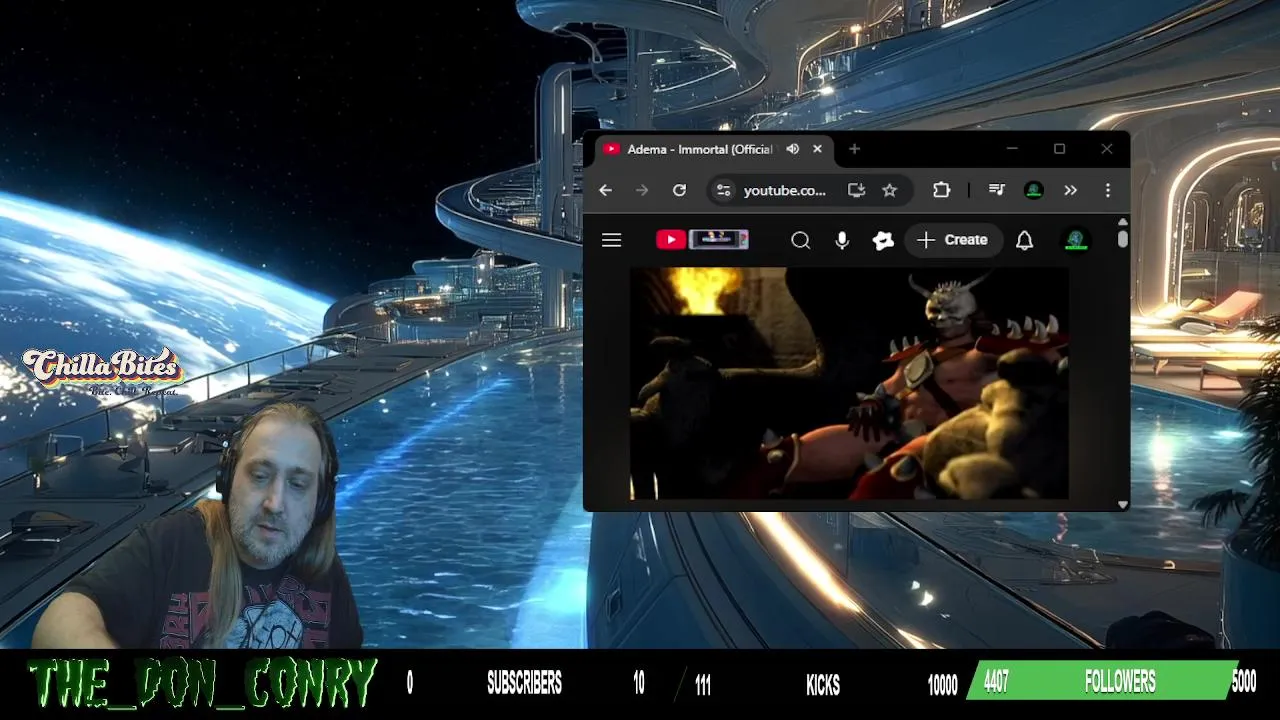Click the scrollbar down arrow

(1123, 505)
